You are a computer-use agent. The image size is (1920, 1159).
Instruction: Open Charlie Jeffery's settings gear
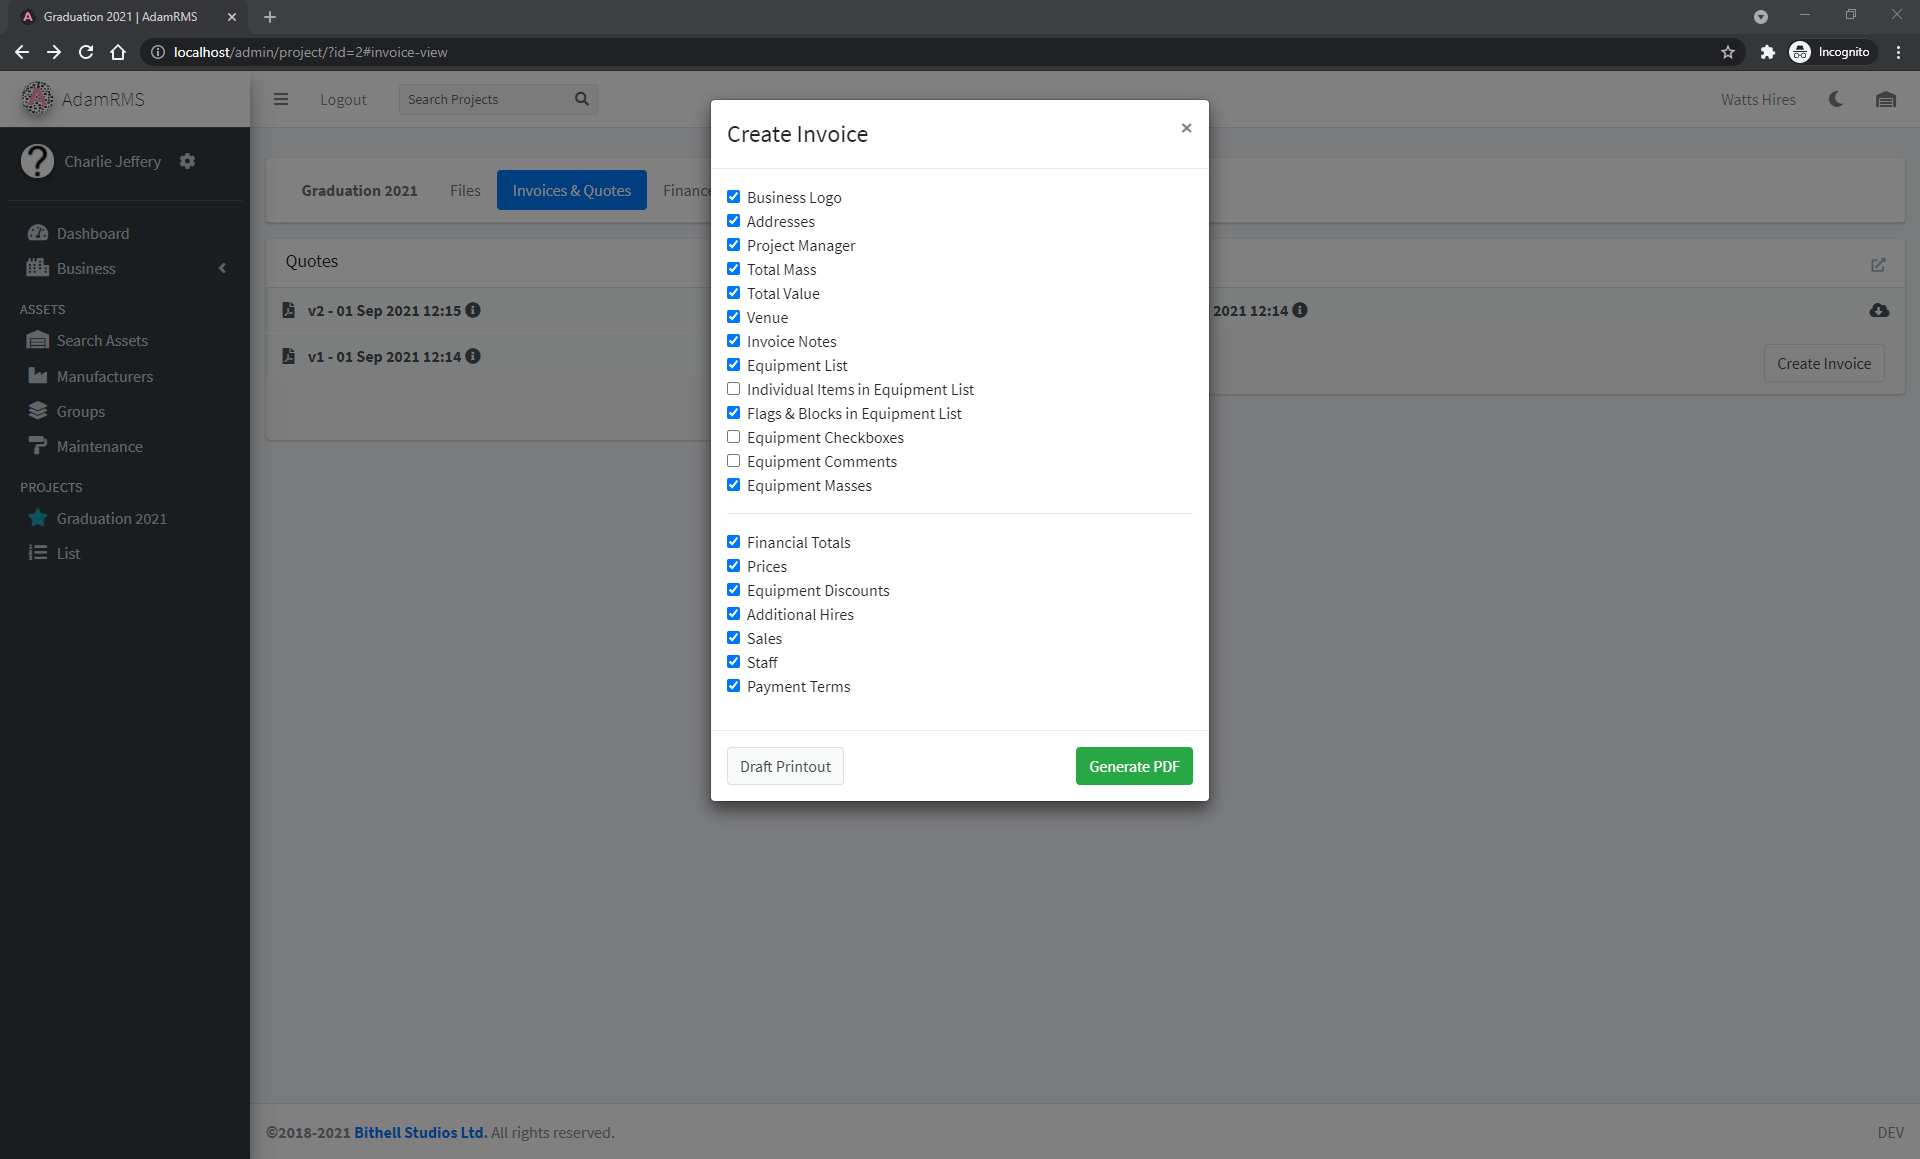pyautogui.click(x=187, y=161)
